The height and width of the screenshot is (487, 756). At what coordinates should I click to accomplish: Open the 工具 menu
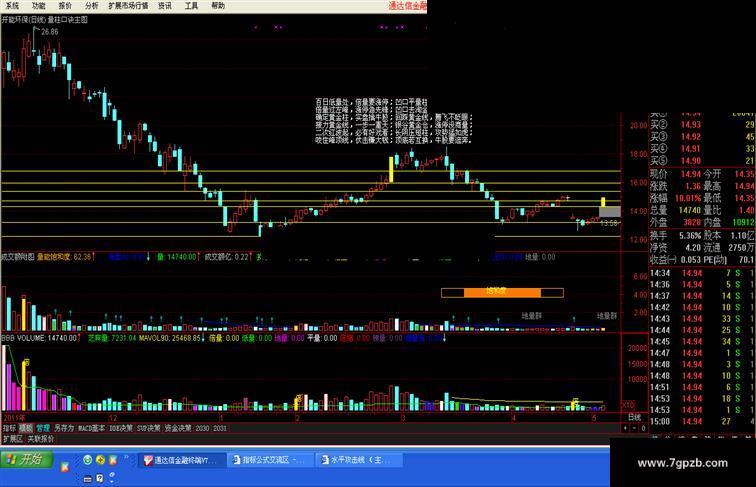pyautogui.click(x=191, y=6)
